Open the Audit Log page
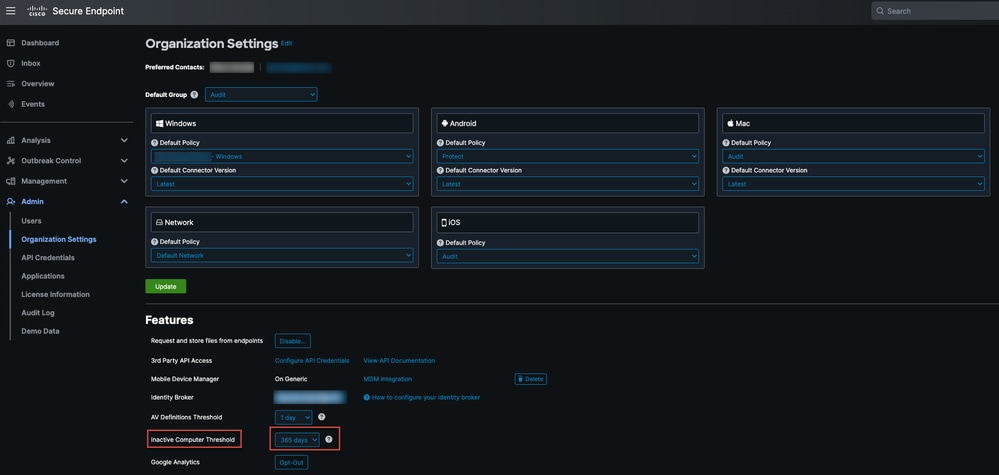This screenshot has height=475, width=999. tap(38, 313)
